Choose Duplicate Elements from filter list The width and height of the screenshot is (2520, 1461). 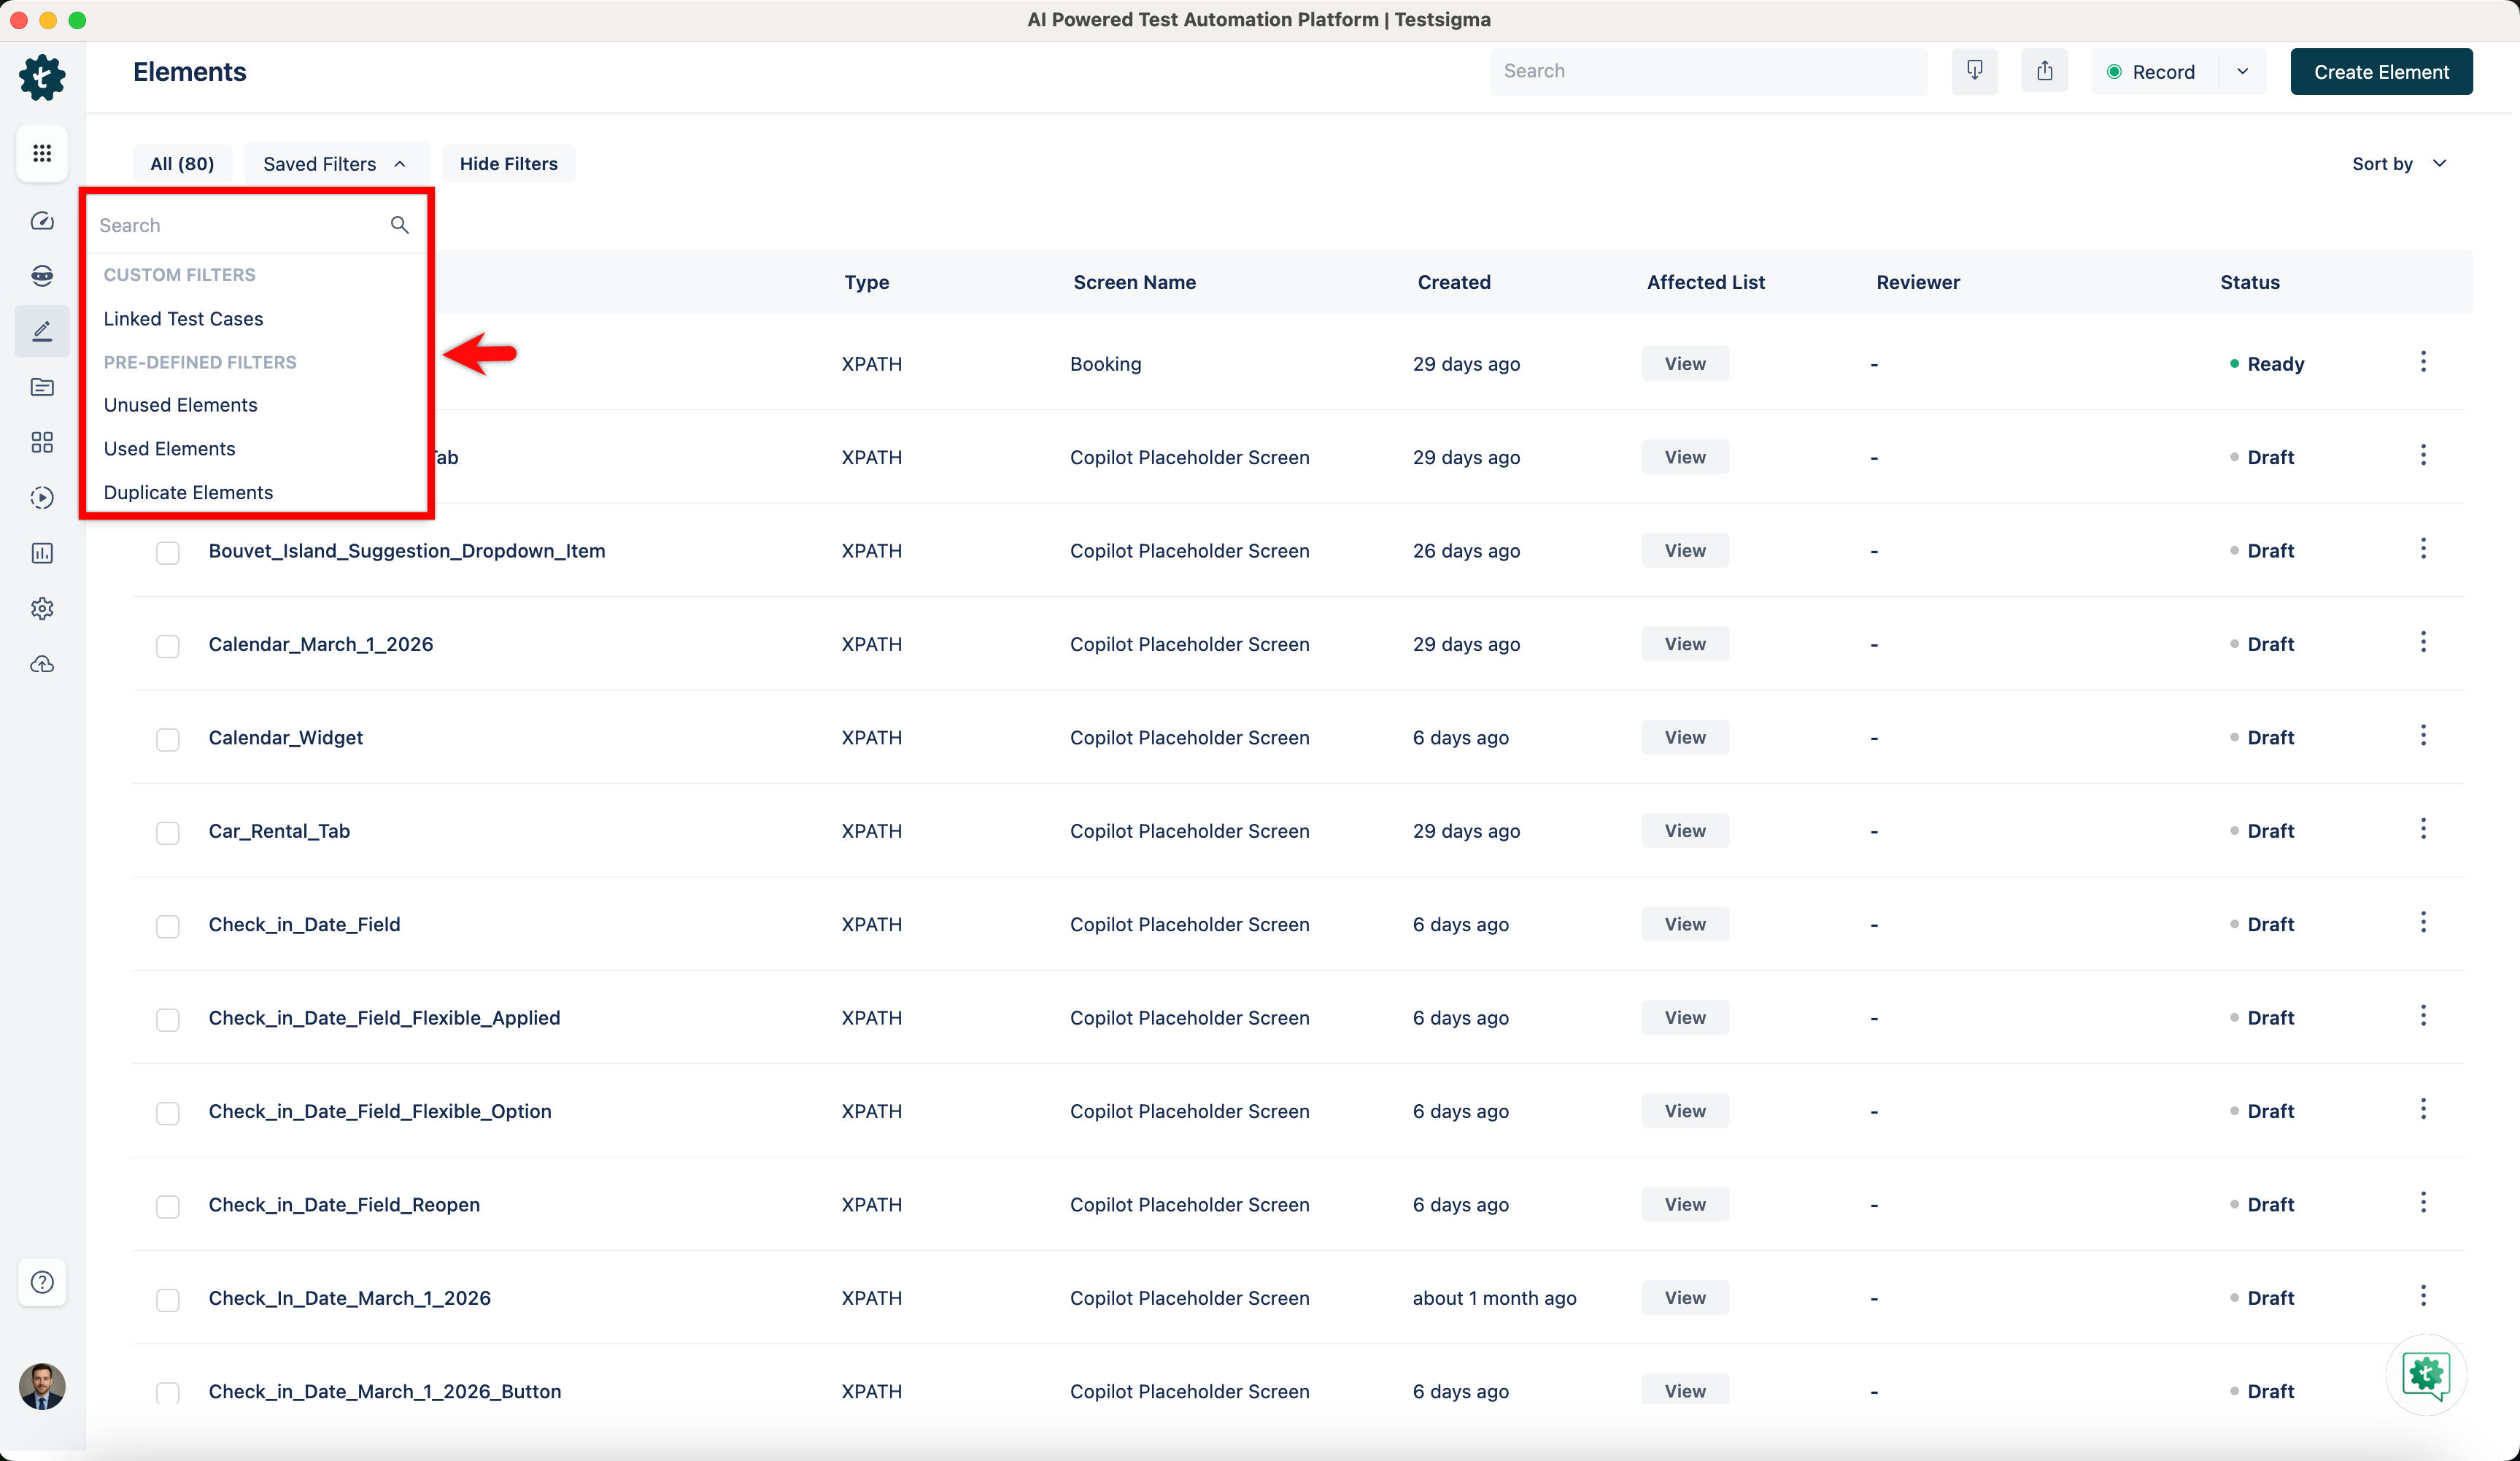[x=188, y=492]
